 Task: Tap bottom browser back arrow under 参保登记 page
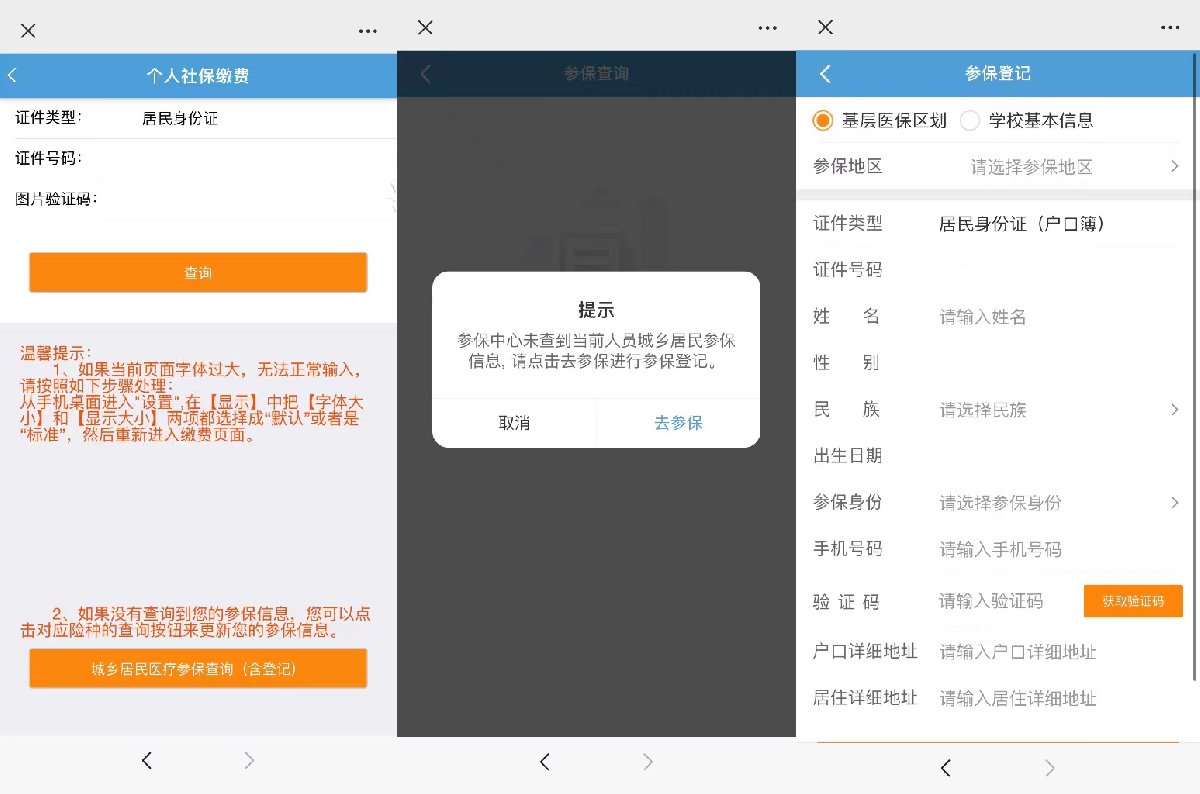[x=945, y=768]
